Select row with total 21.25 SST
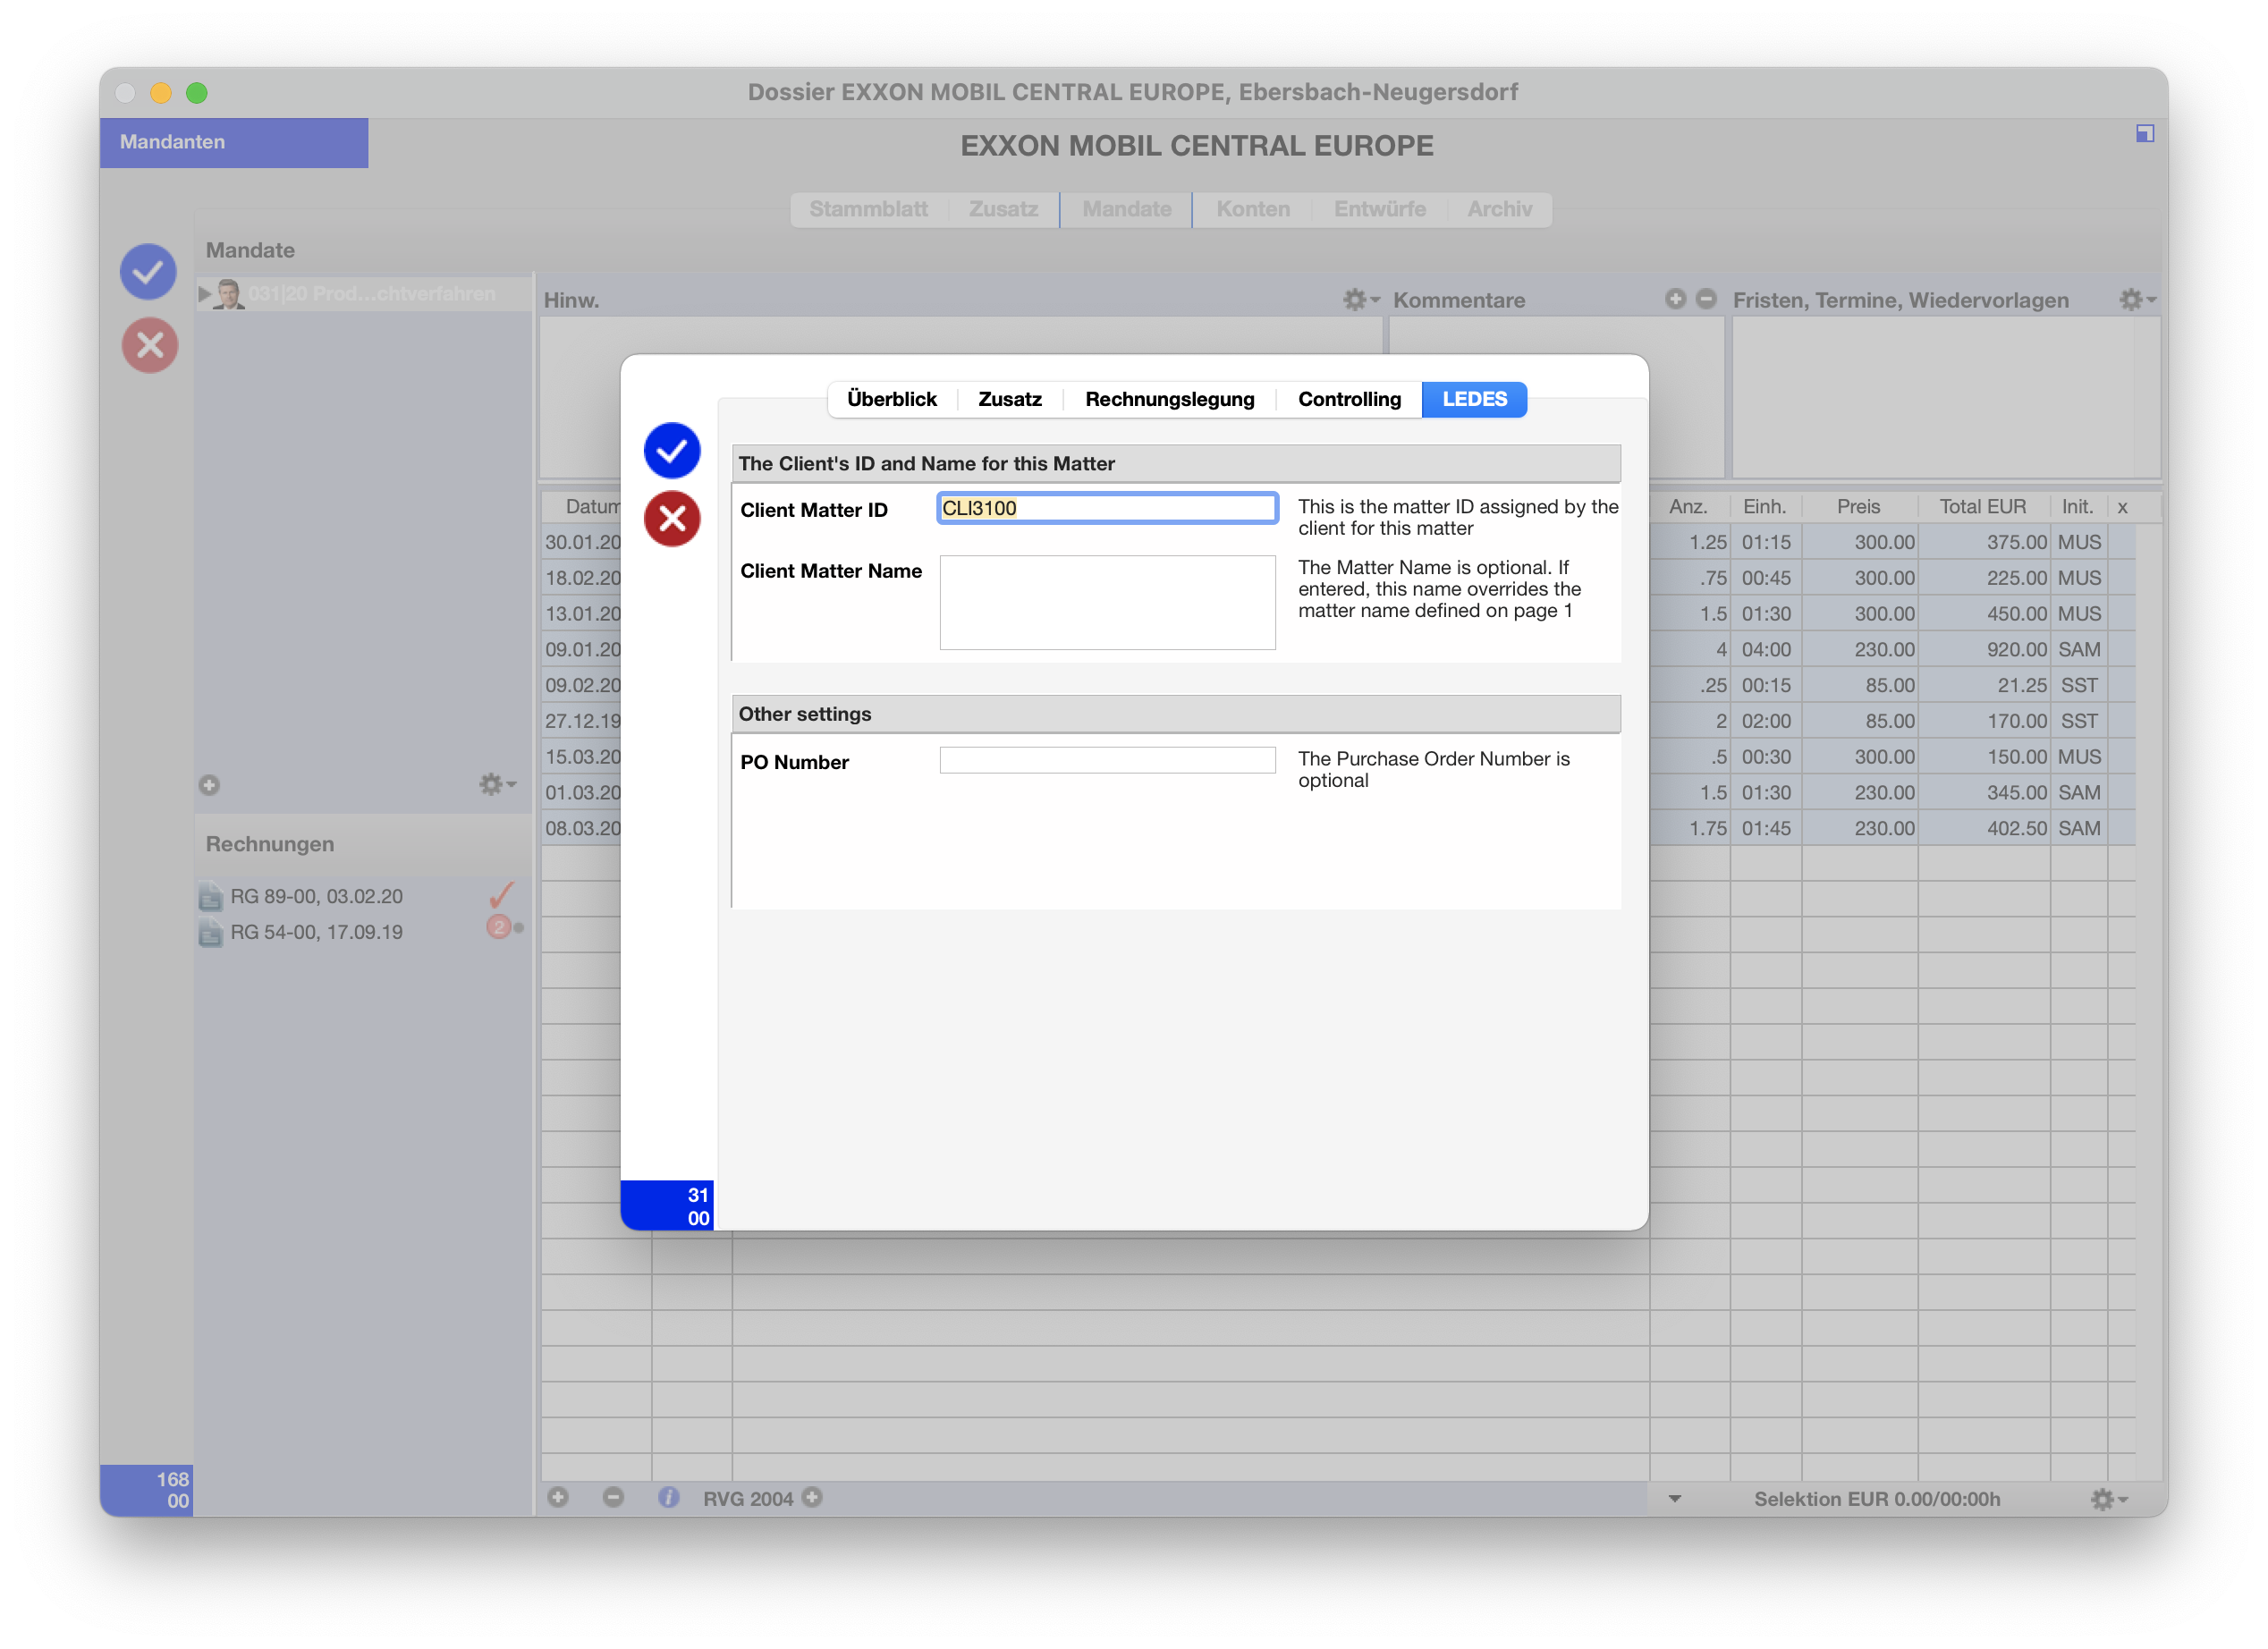 click(1892, 686)
